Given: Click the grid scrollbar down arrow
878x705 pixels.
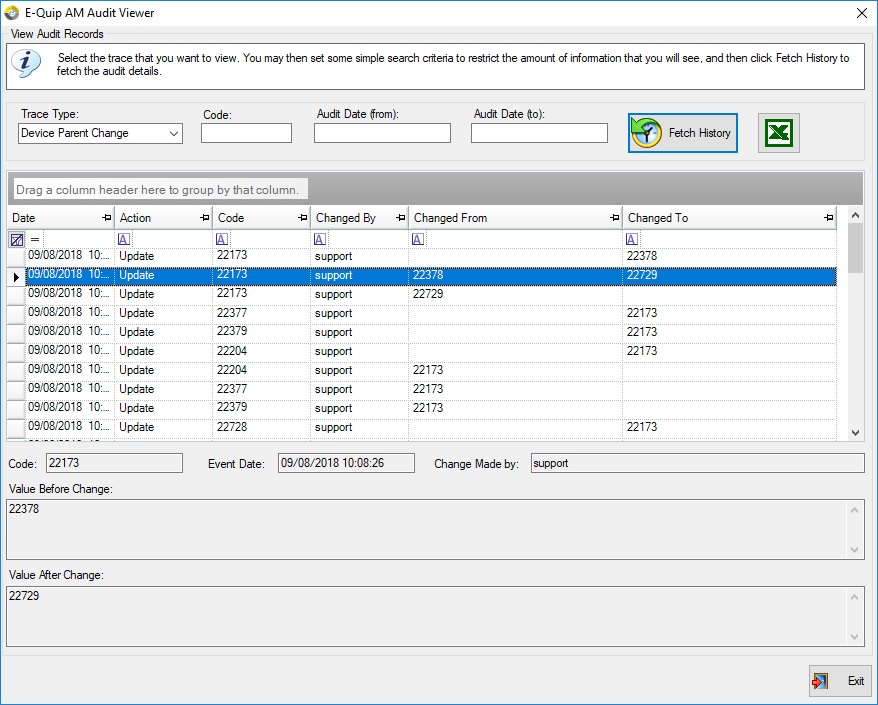Looking at the screenshot, I should [855, 432].
